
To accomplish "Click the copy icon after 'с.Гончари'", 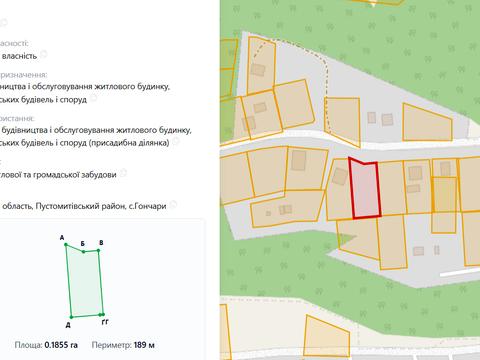I will pos(173,204).
